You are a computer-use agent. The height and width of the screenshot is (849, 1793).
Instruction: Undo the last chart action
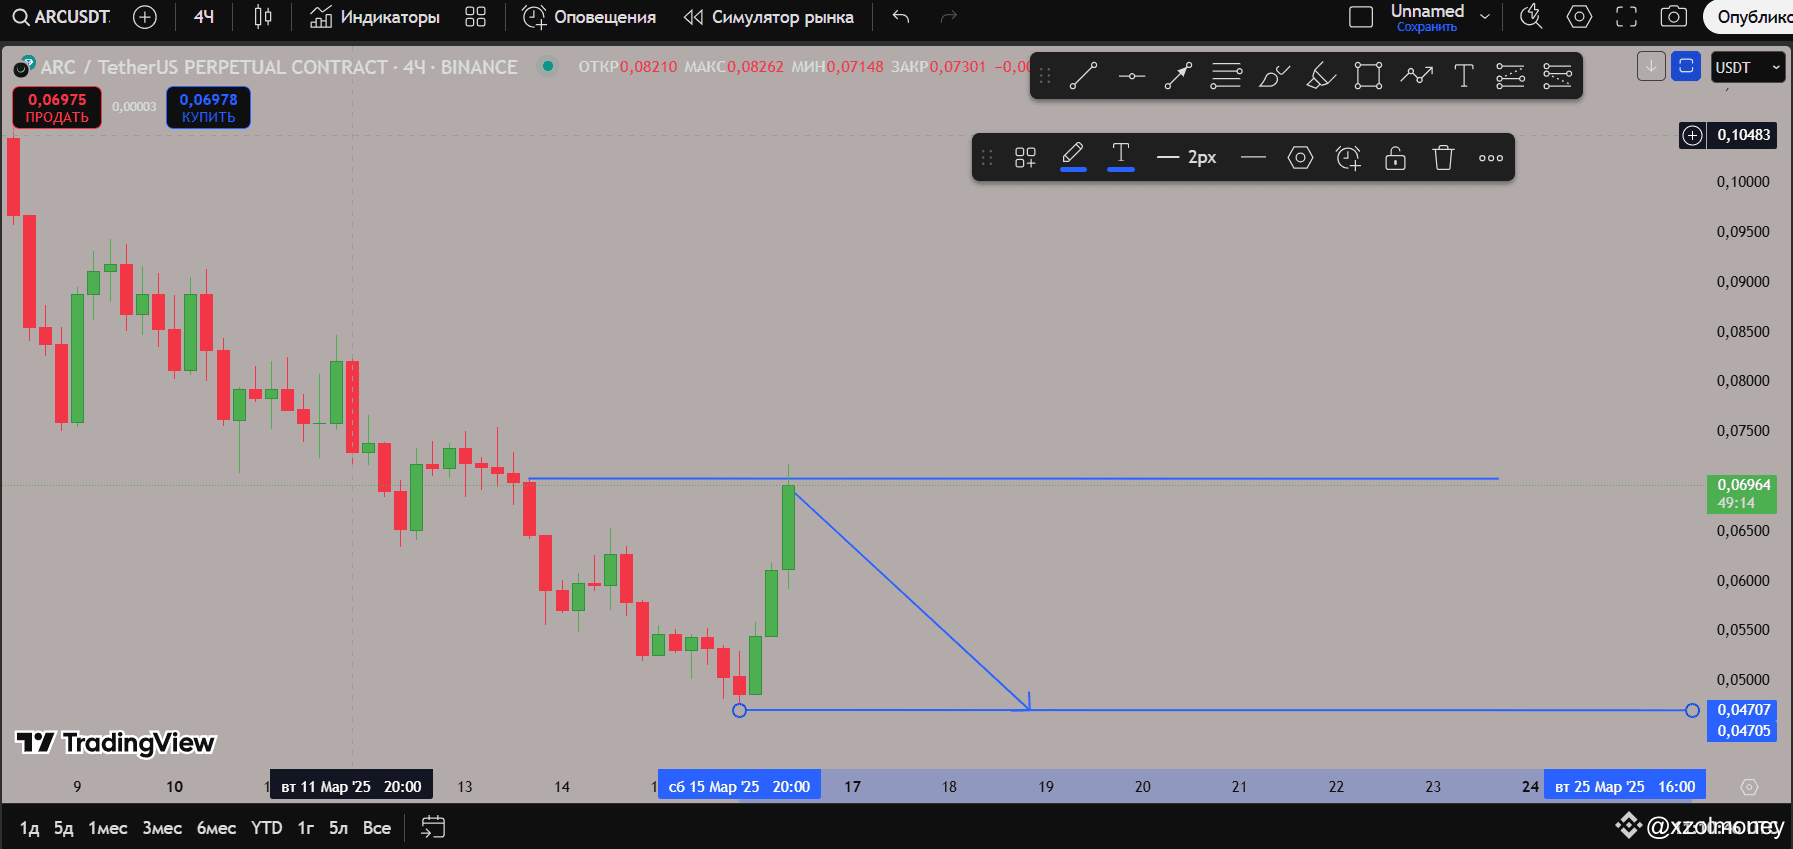coord(901,17)
